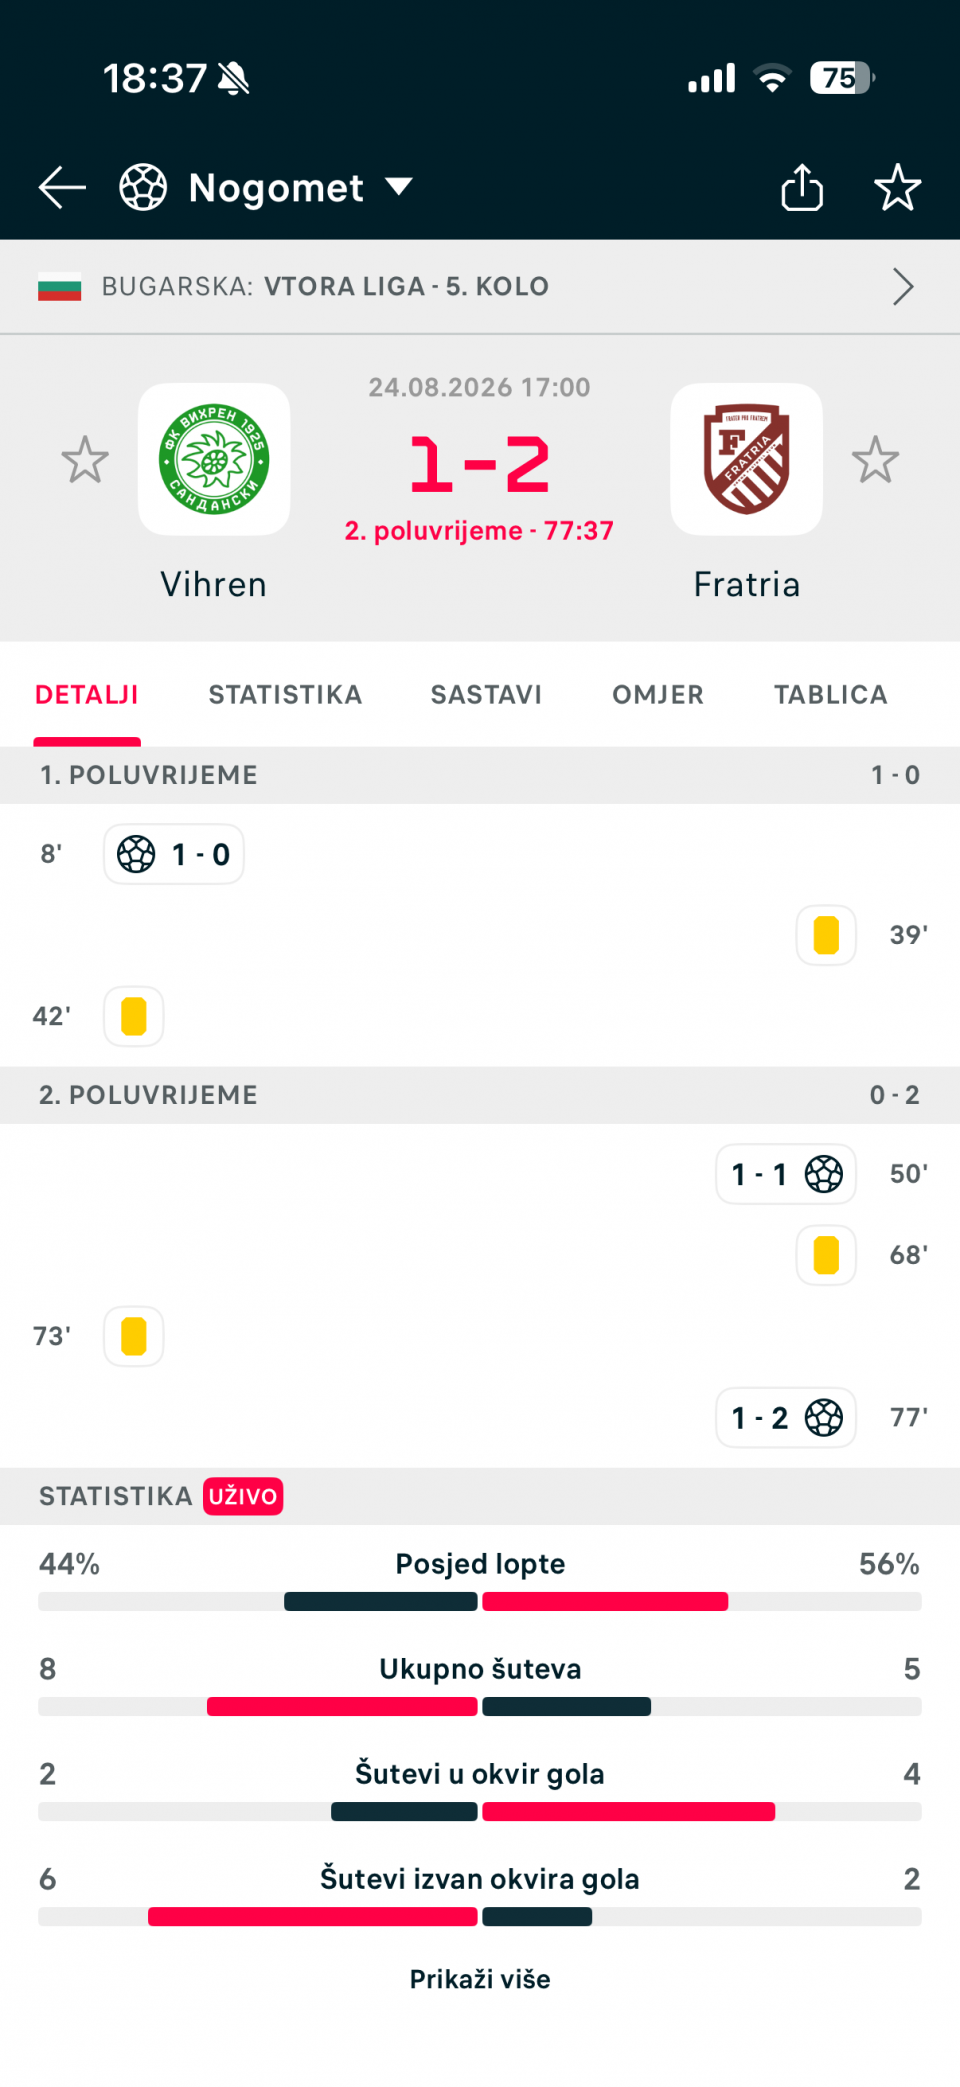The image size is (960, 2087).
Task: Open the OMJER tab
Action: click(x=658, y=694)
